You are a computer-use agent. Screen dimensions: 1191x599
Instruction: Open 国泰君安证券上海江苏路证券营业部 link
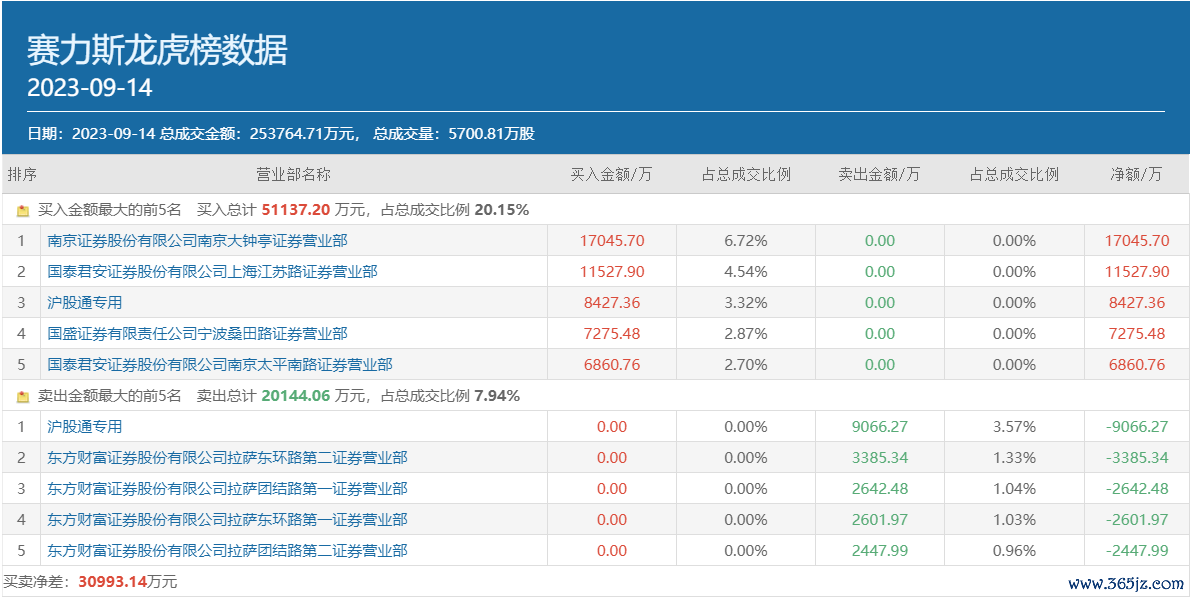(x=212, y=272)
